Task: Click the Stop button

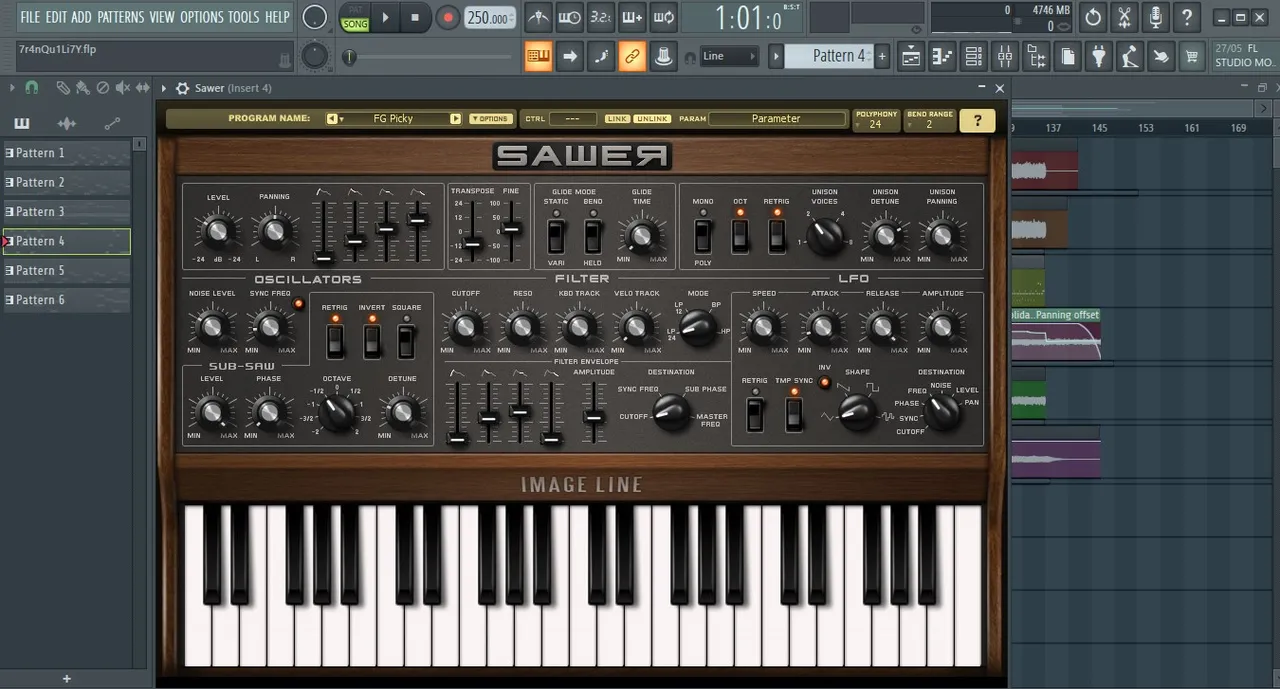Action: [x=415, y=17]
